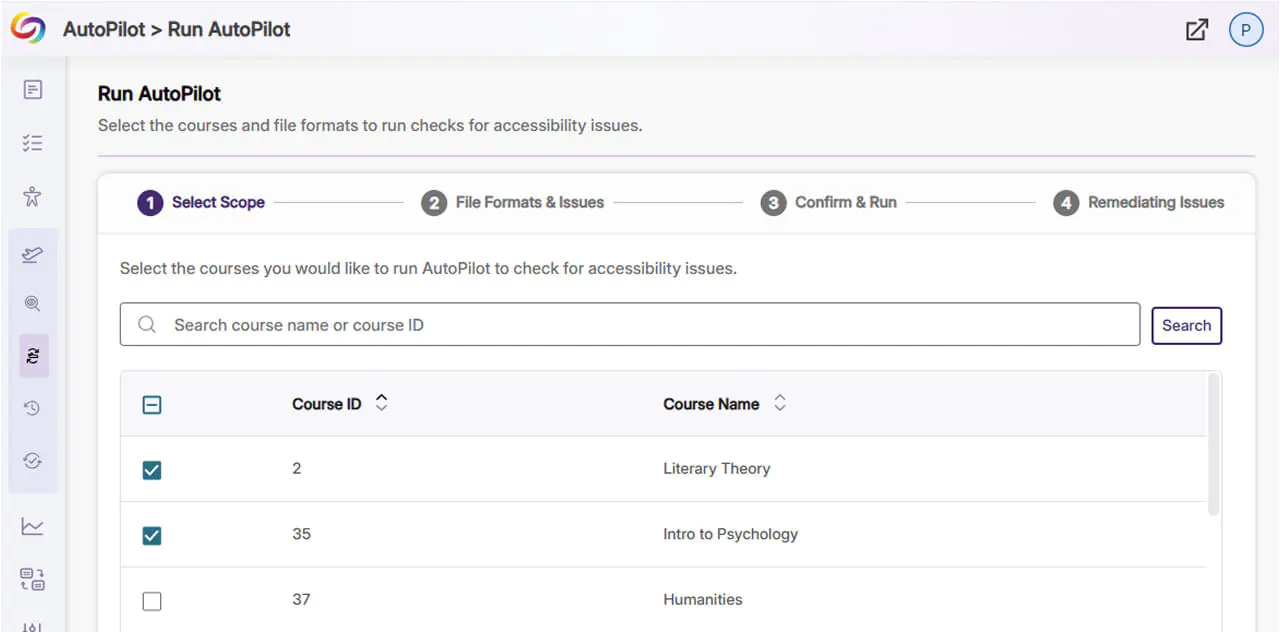Sort by Course Name column arrows

point(780,403)
